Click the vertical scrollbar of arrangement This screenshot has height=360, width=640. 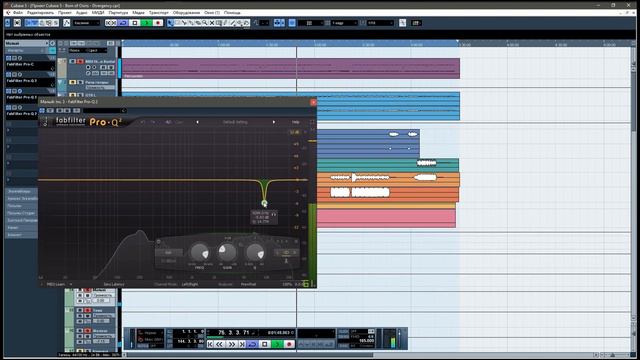click(634, 196)
